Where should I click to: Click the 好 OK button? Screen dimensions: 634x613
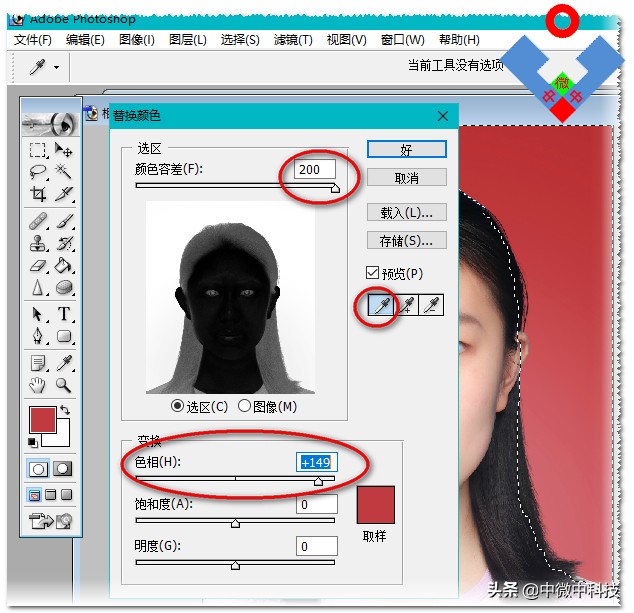coord(407,149)
